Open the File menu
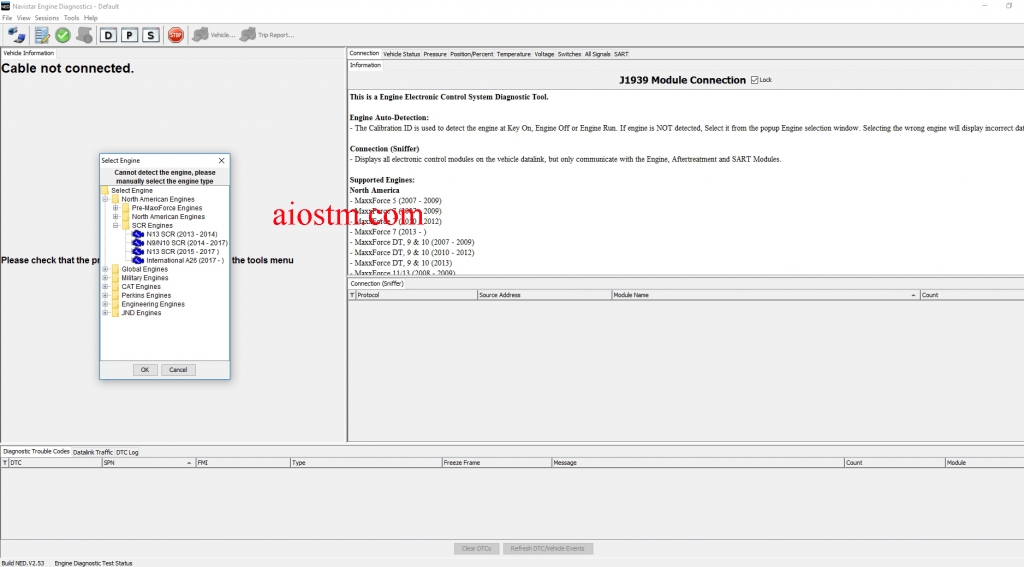 7,18
